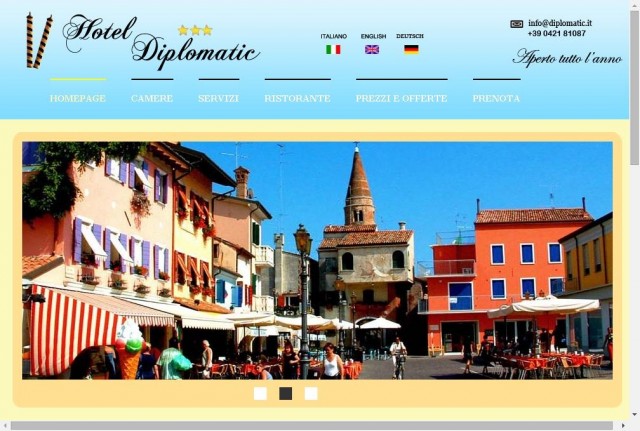Select the dark active slideshow indicator
Viewport: 640px width, 431px height.
(x=285, y=393)
